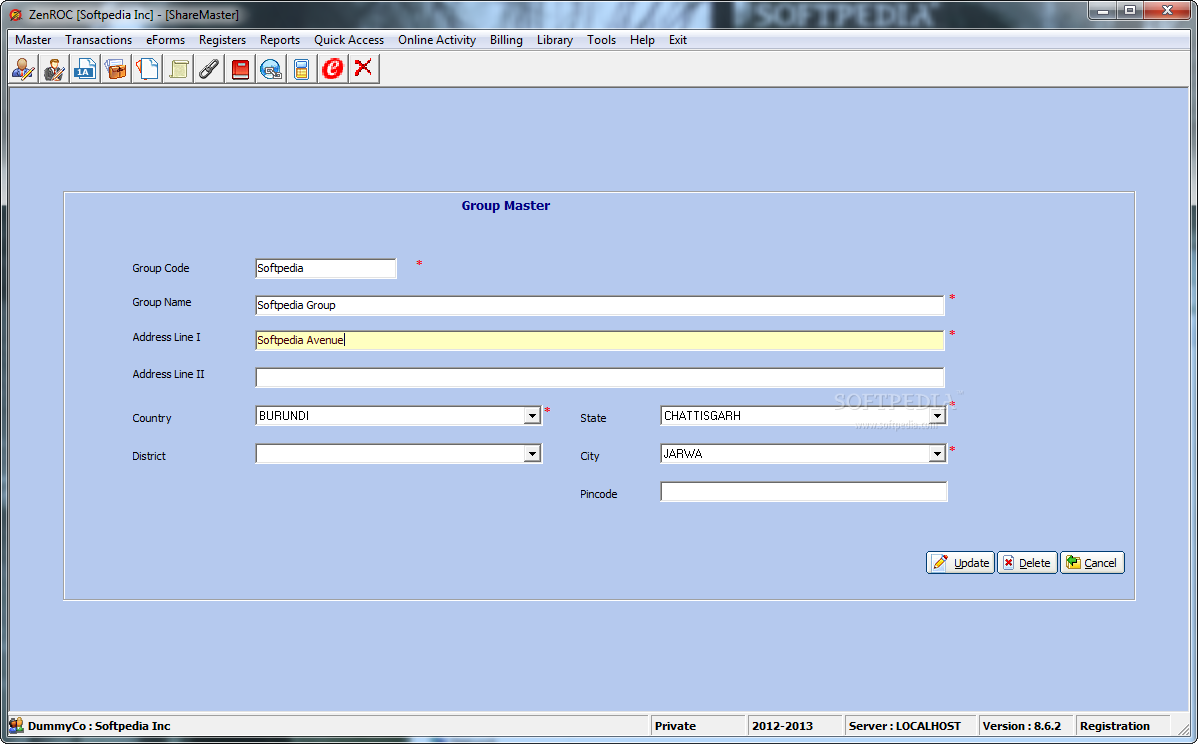Click the Address Line I field
The width and height of the screenshot is (1198, 744).
pos(600,340)
